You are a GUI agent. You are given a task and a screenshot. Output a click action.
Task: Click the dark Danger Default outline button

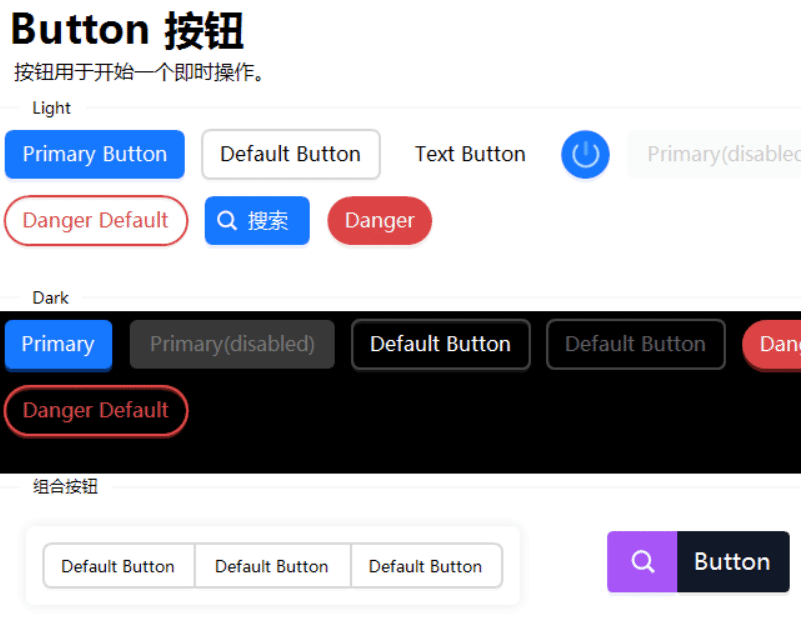(96, 410)
